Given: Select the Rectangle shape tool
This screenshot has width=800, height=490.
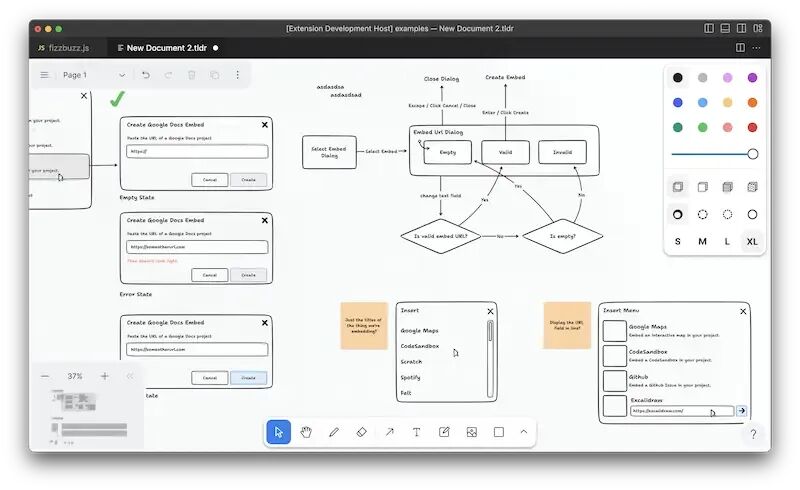Looking at the screenshot, I should (499, 432).
